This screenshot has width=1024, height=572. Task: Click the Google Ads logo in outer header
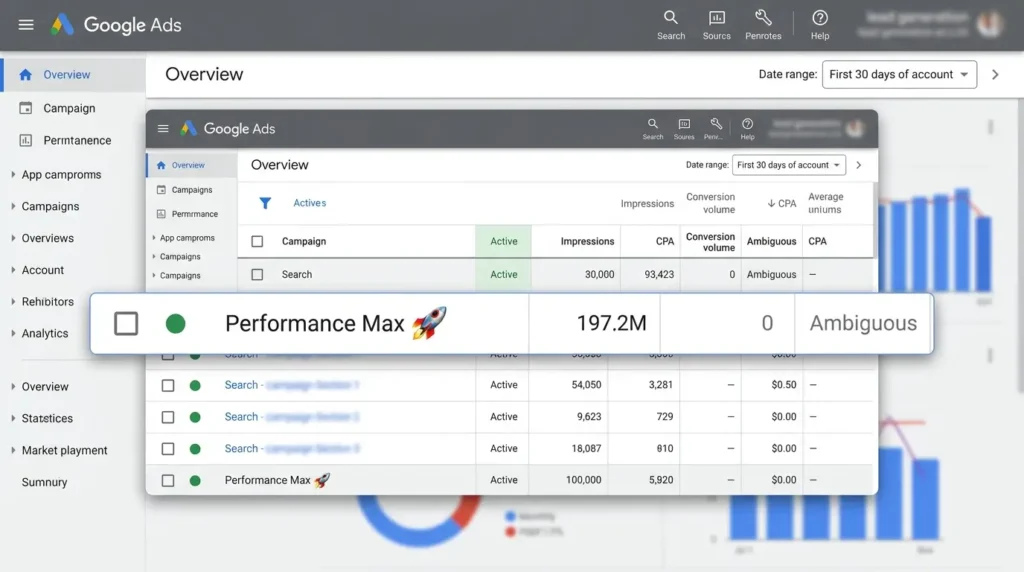tap(62, 25)
